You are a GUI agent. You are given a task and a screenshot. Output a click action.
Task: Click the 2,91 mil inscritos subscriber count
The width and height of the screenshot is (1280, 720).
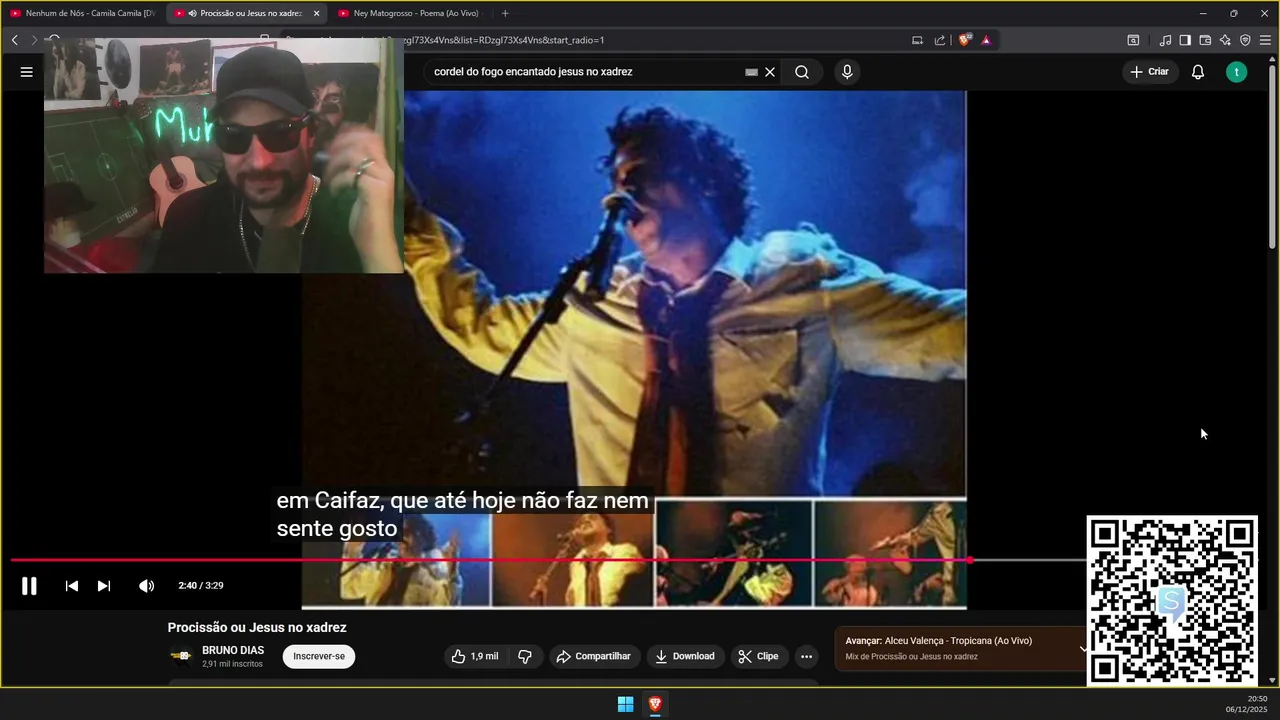(x=232, y=664)
